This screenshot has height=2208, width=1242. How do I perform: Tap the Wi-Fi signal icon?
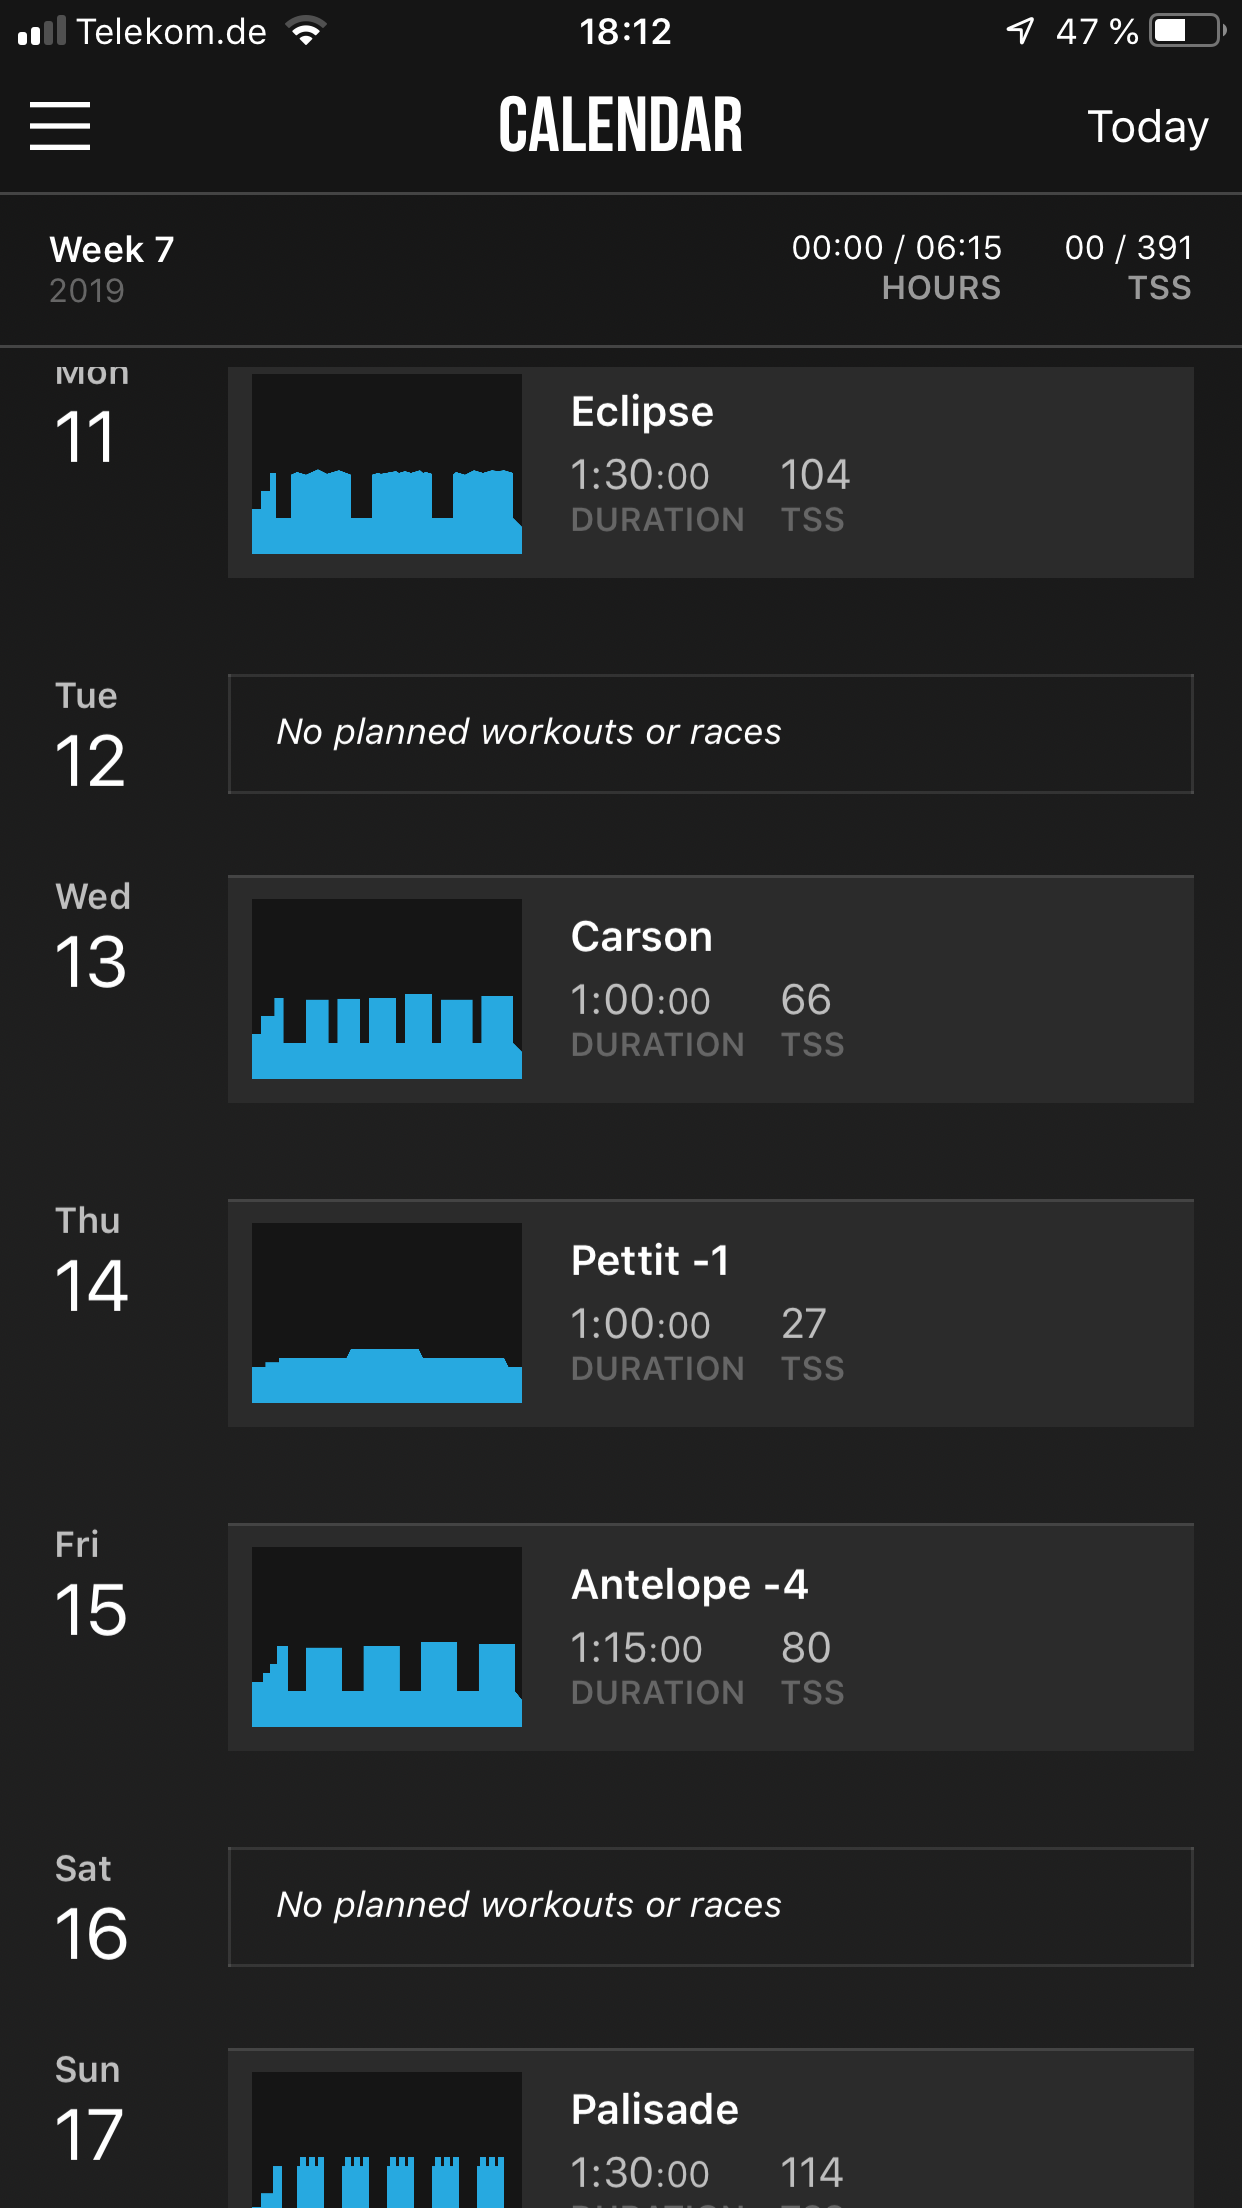click(x=306, y=31)
